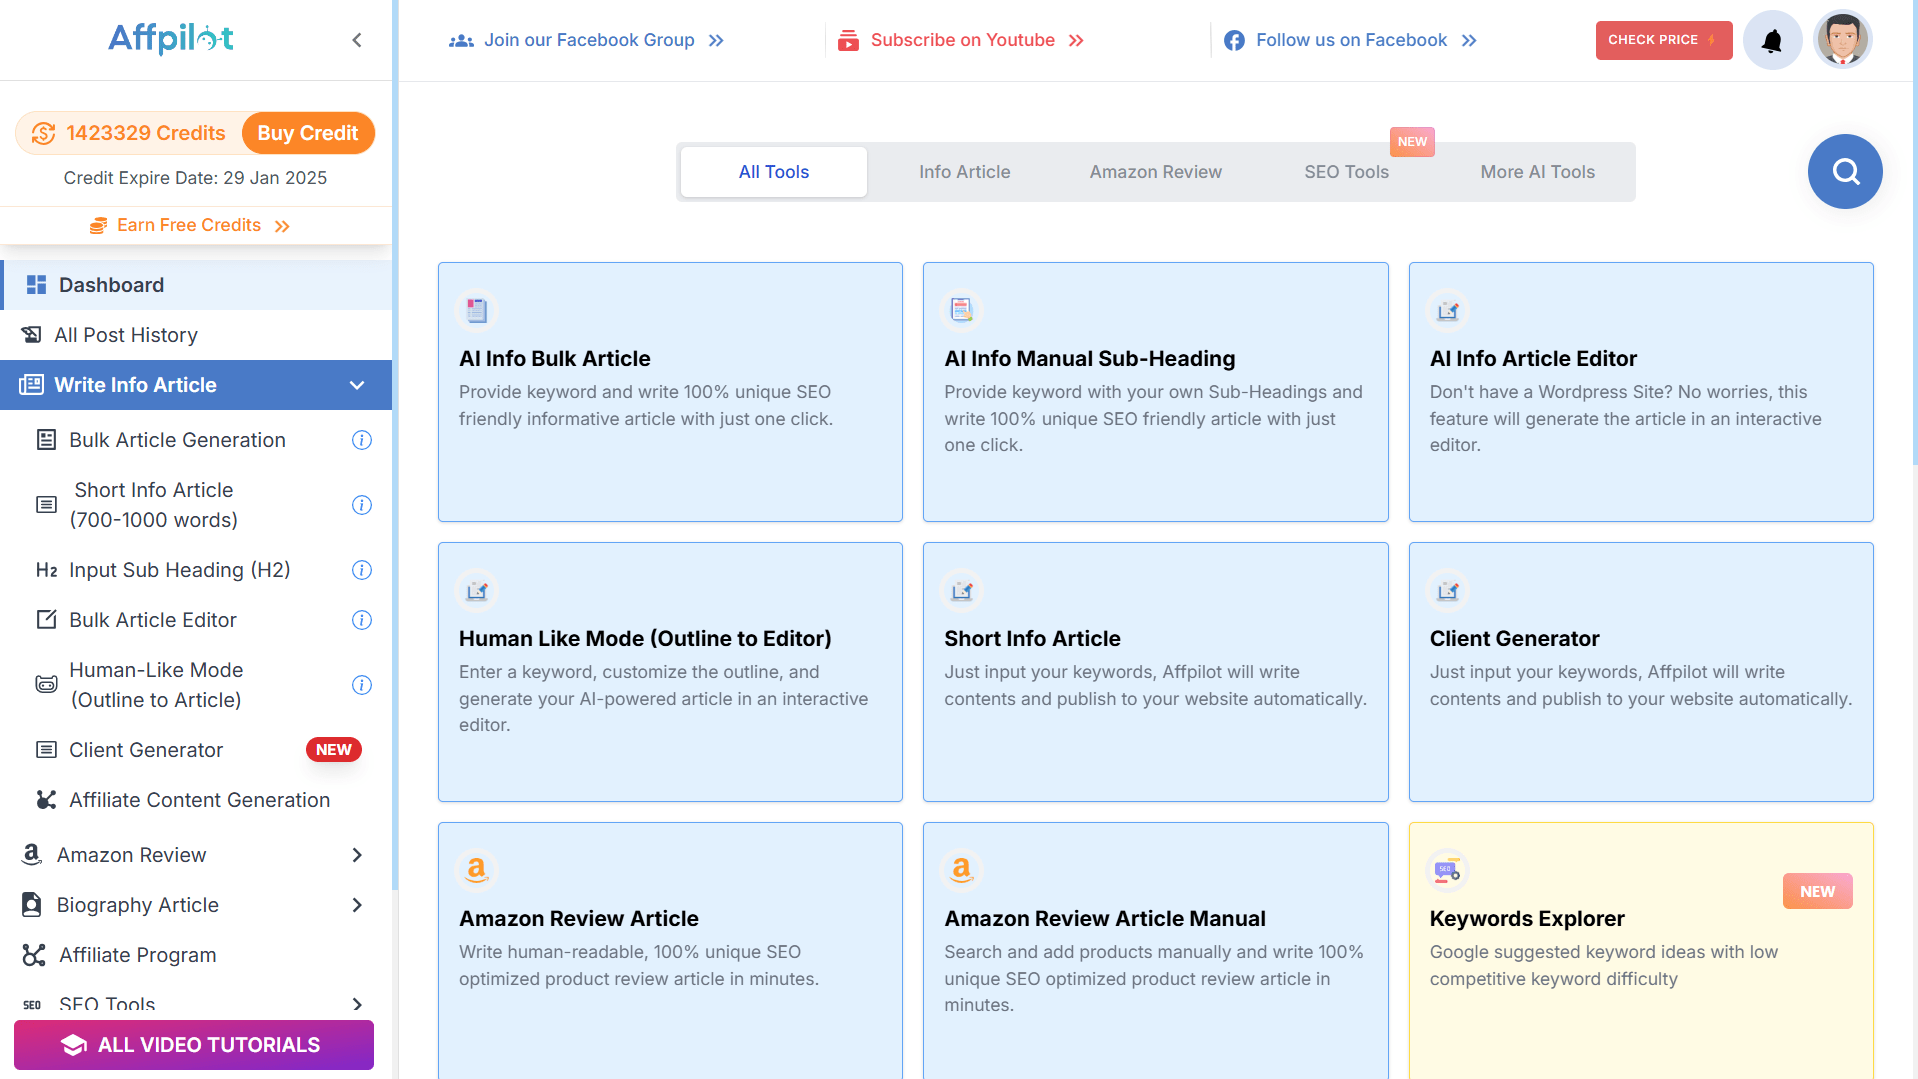1918x1079 pixels.
Task: Open All Post History in sidebar
Action: [x=126, y=335]
